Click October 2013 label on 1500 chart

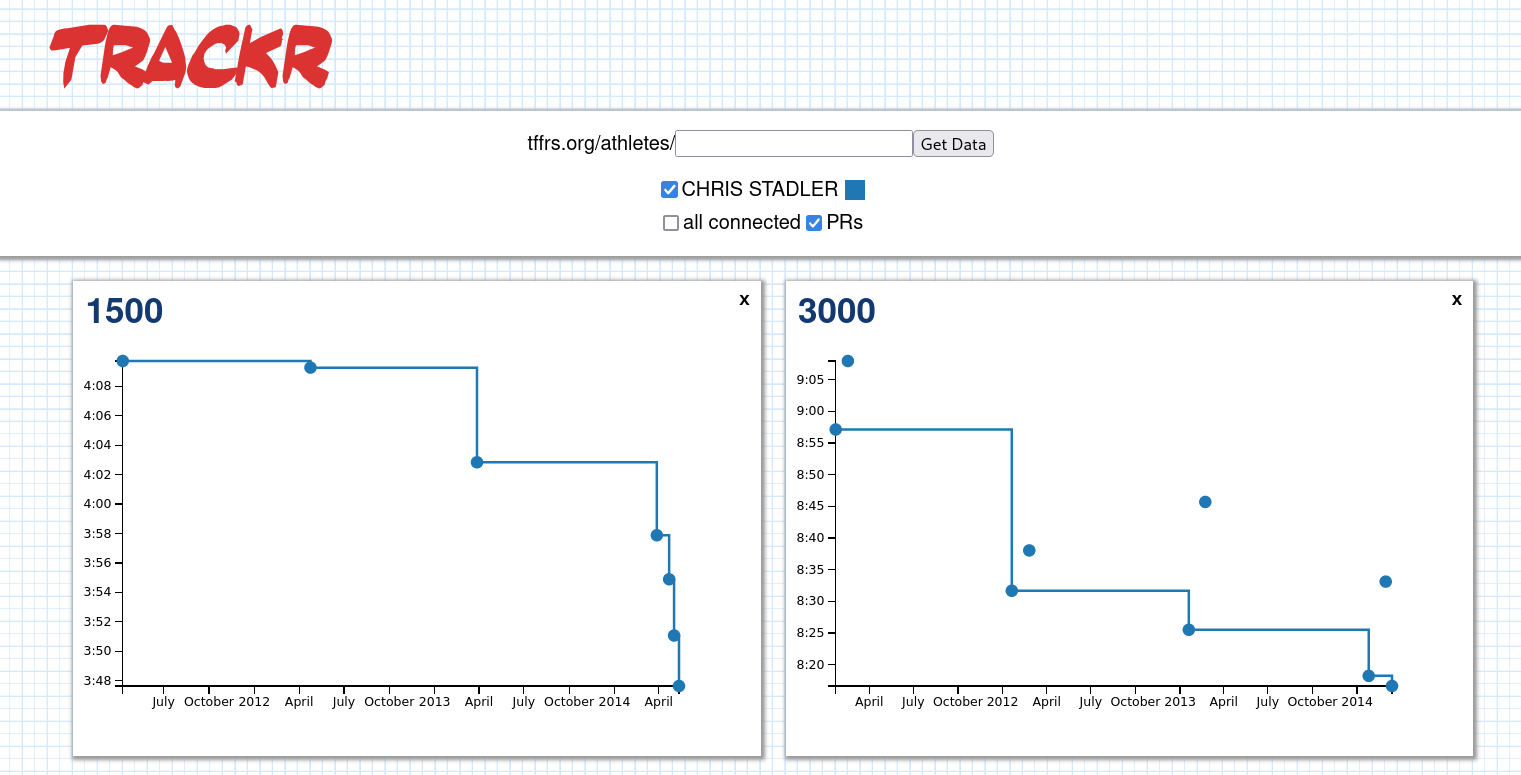[407, 702]
